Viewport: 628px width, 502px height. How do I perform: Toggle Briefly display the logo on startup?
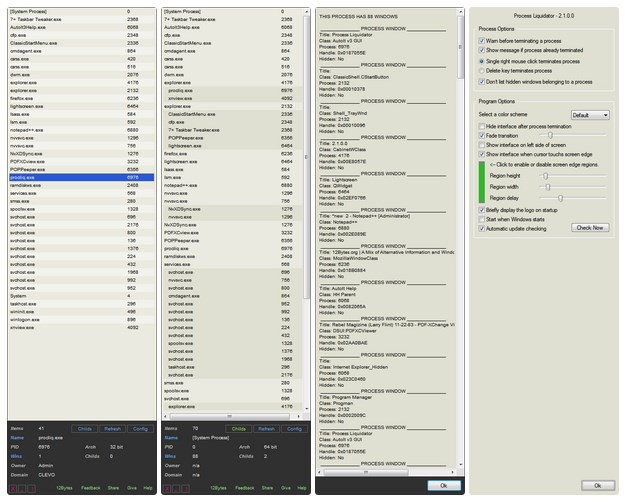[482, 210]
